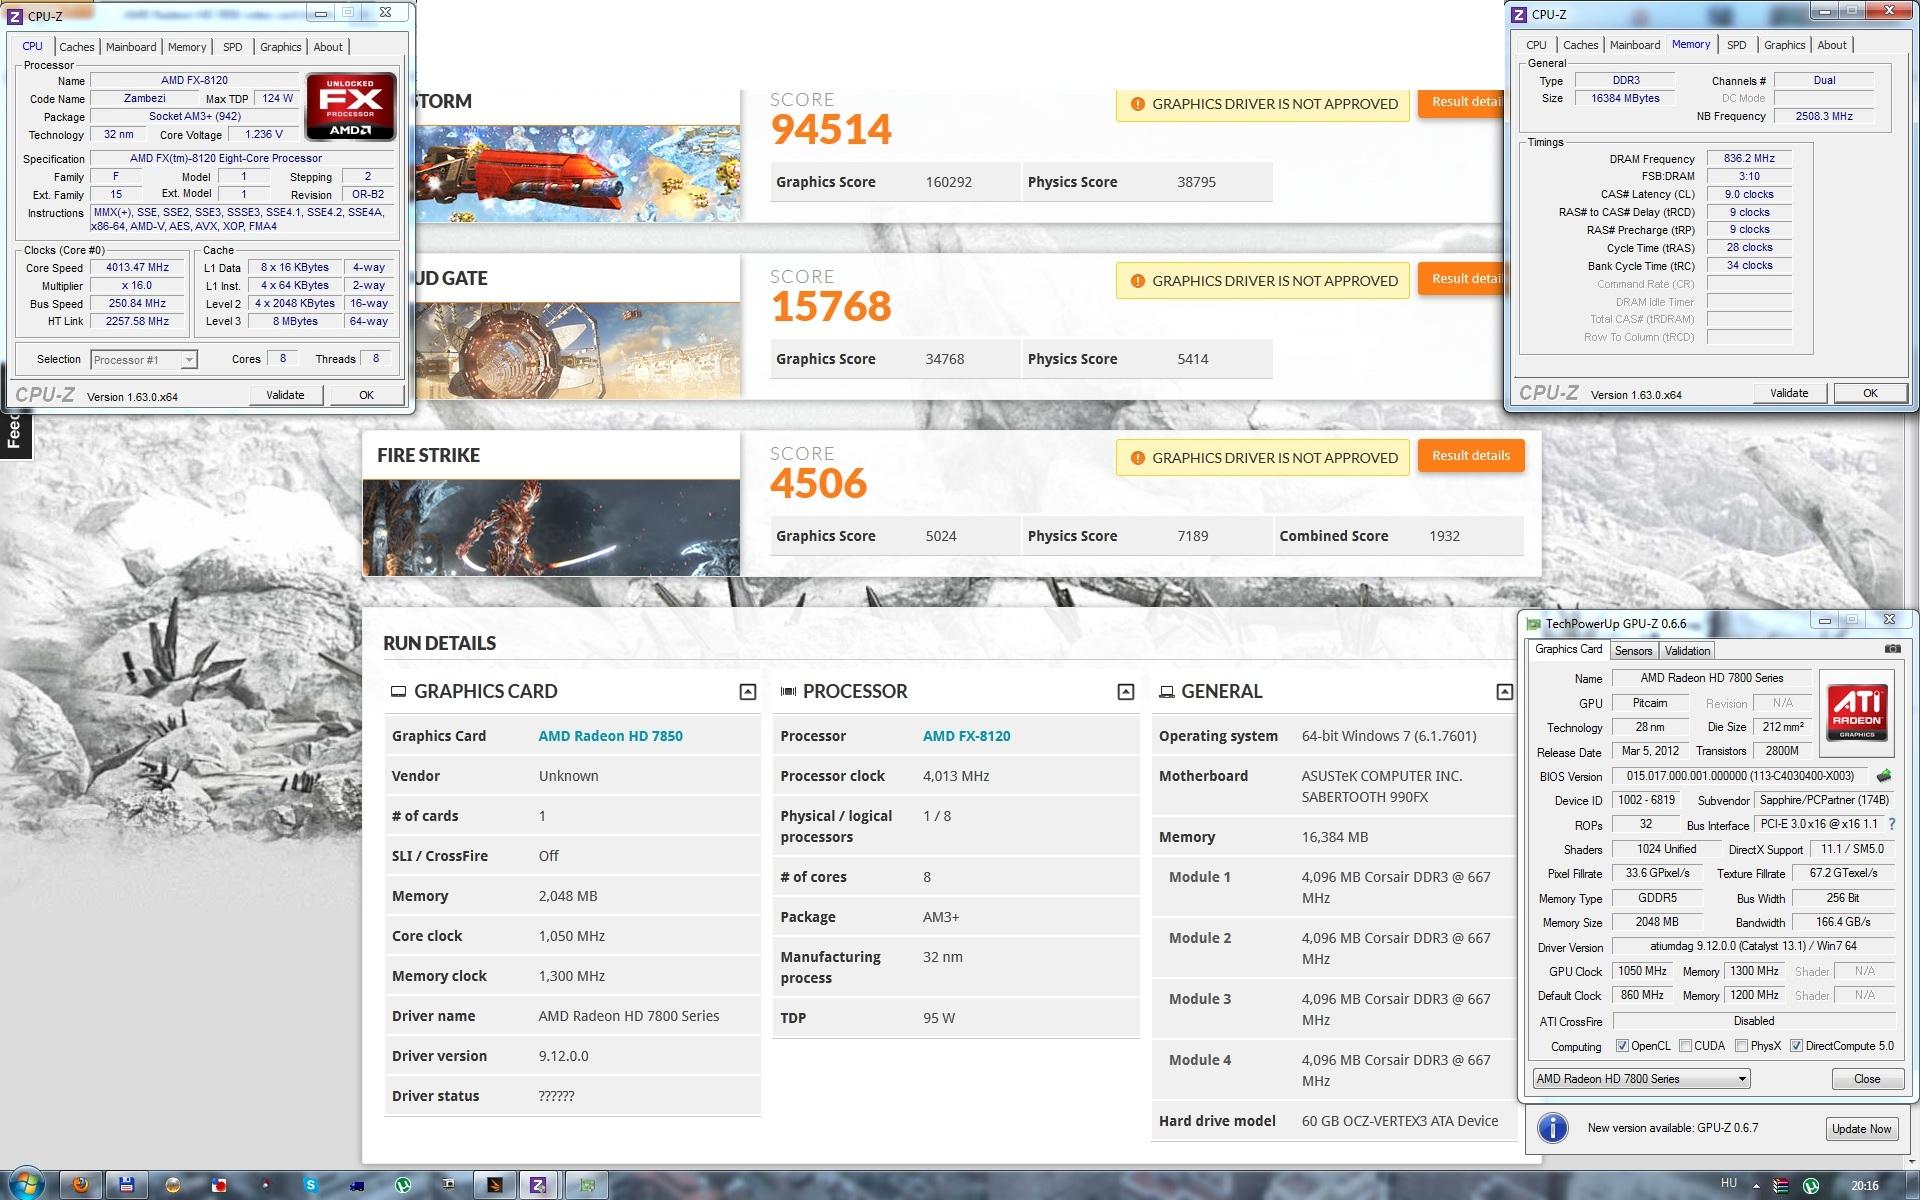Screen dimensions: 1920x1200
Task: Open the Windows Start orb
Action: pos(25,1184)
